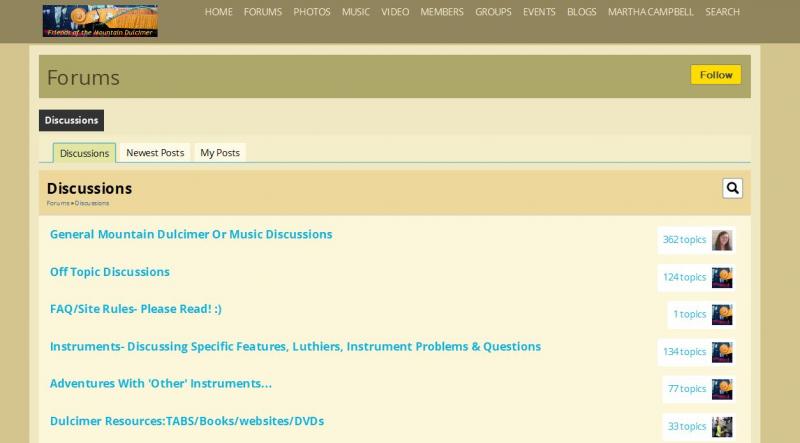This screenshot has height=443, width=800.
Task: Switch to the My Posts tab
Action: pyautogui.click(x=220, y=153)
